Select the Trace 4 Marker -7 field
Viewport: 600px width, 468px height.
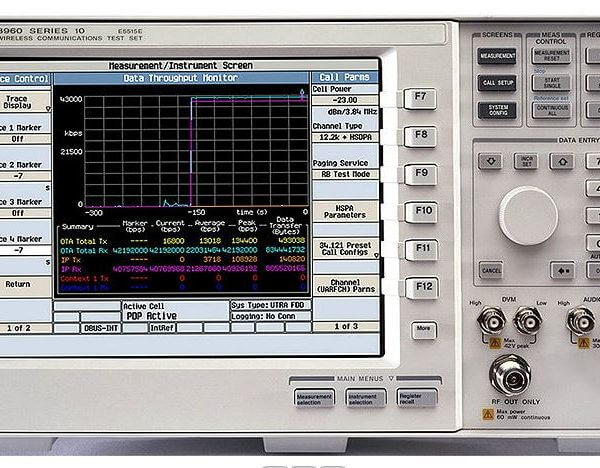pyautogui.click(x=25, y=250)
